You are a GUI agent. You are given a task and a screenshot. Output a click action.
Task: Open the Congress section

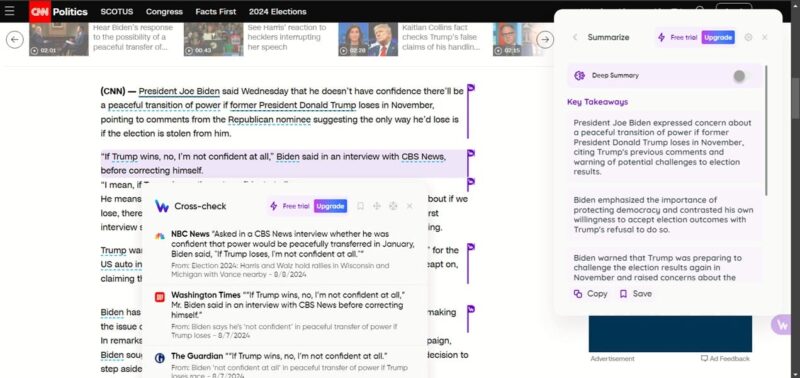coord(164,11)
